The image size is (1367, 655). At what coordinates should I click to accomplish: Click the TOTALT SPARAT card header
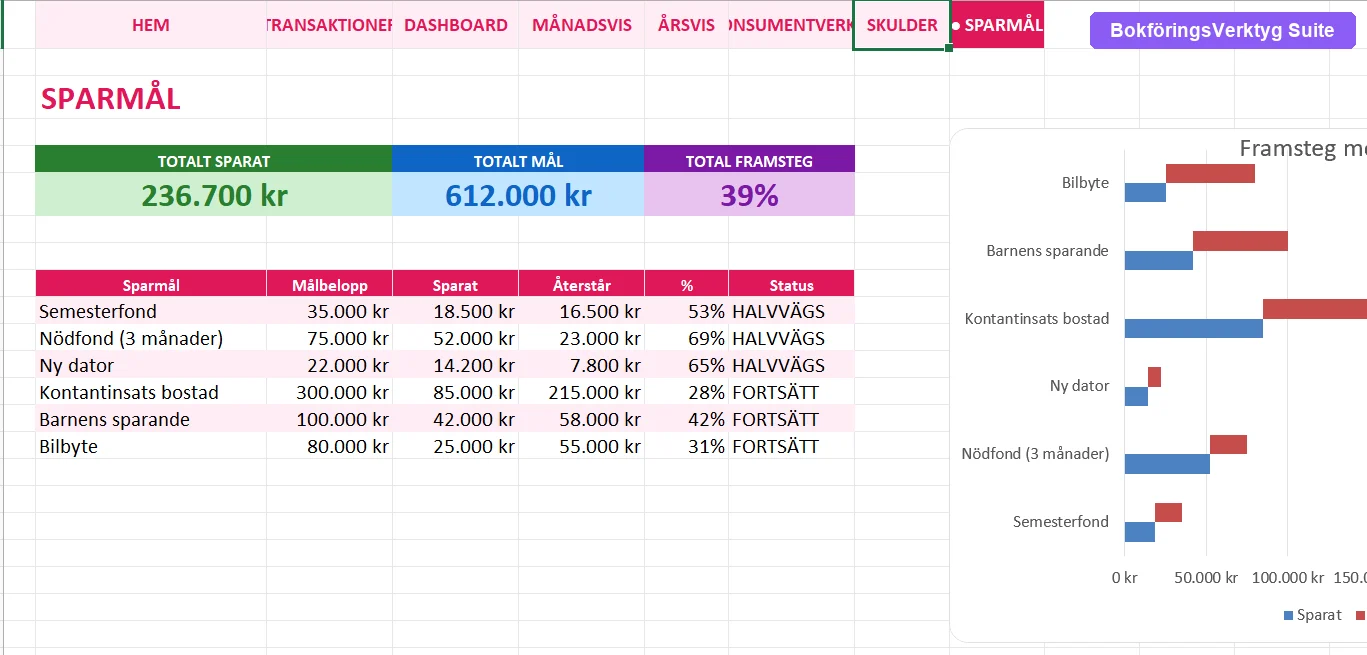(x=214, y=160)
